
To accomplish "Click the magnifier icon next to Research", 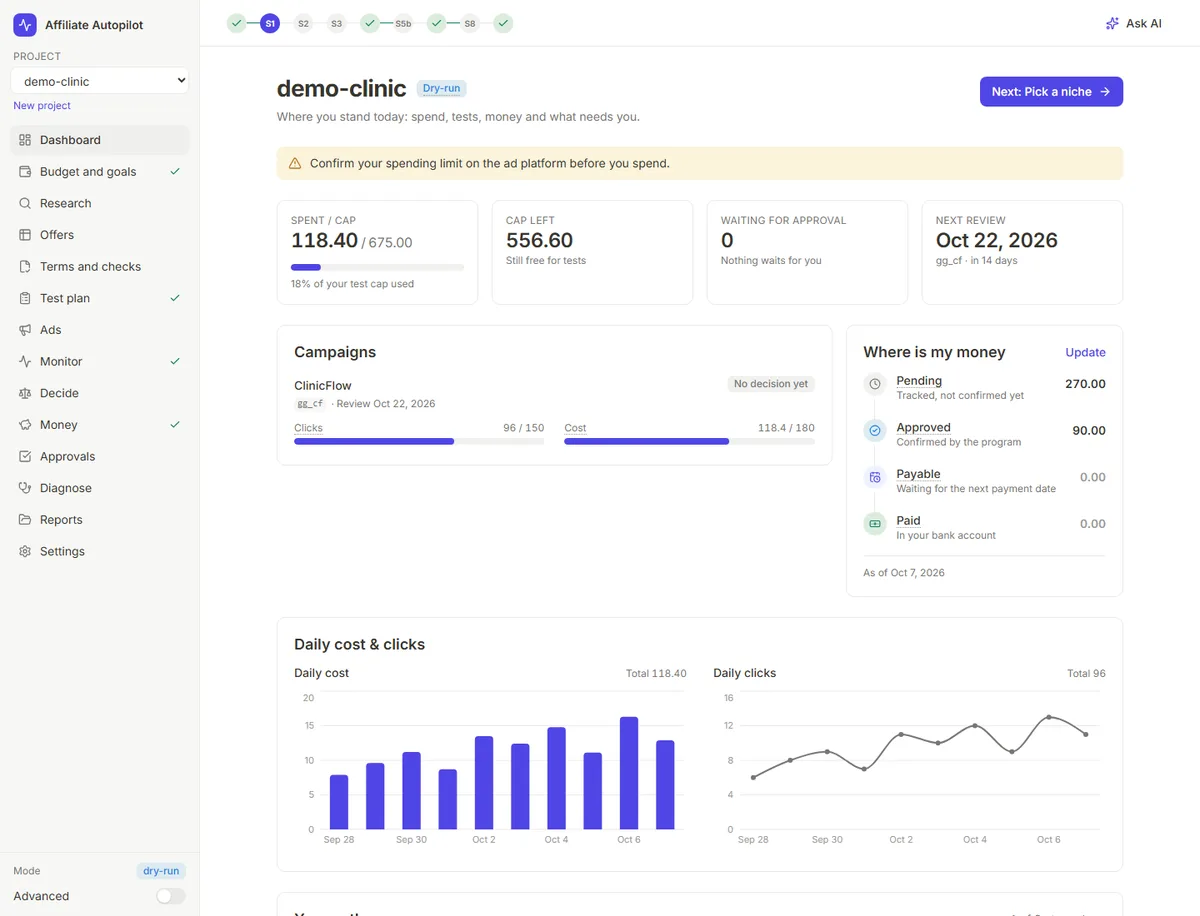I will pos(25,203).
